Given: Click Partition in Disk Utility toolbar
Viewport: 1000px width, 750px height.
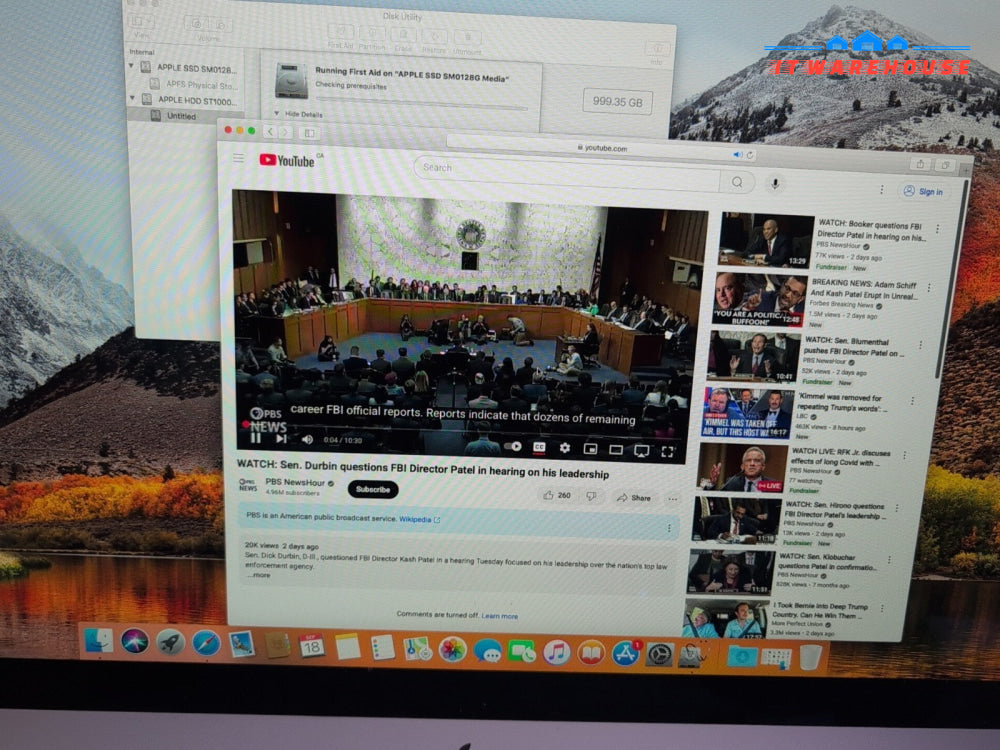Looking at the screenshot, I should [372, 38].
